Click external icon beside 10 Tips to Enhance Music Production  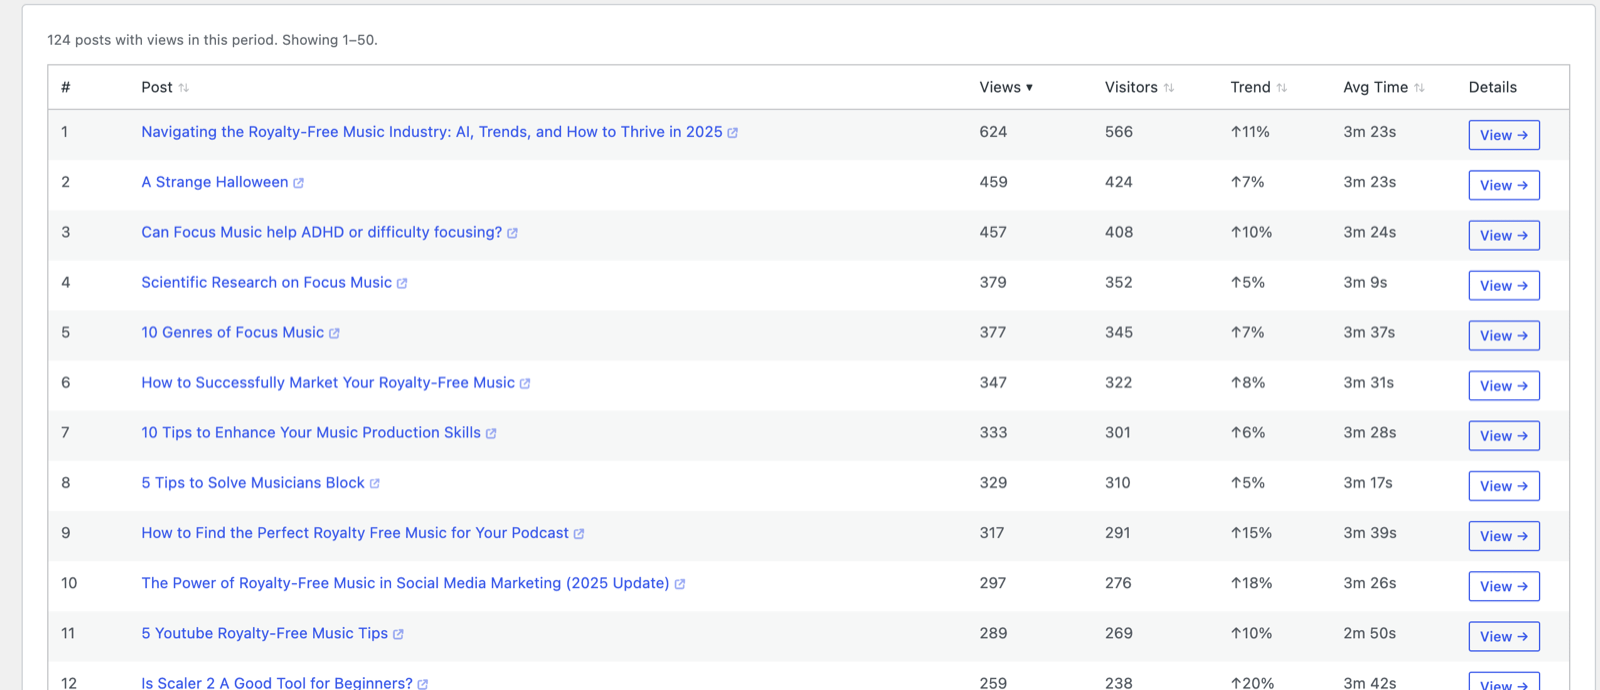(491, 433)
